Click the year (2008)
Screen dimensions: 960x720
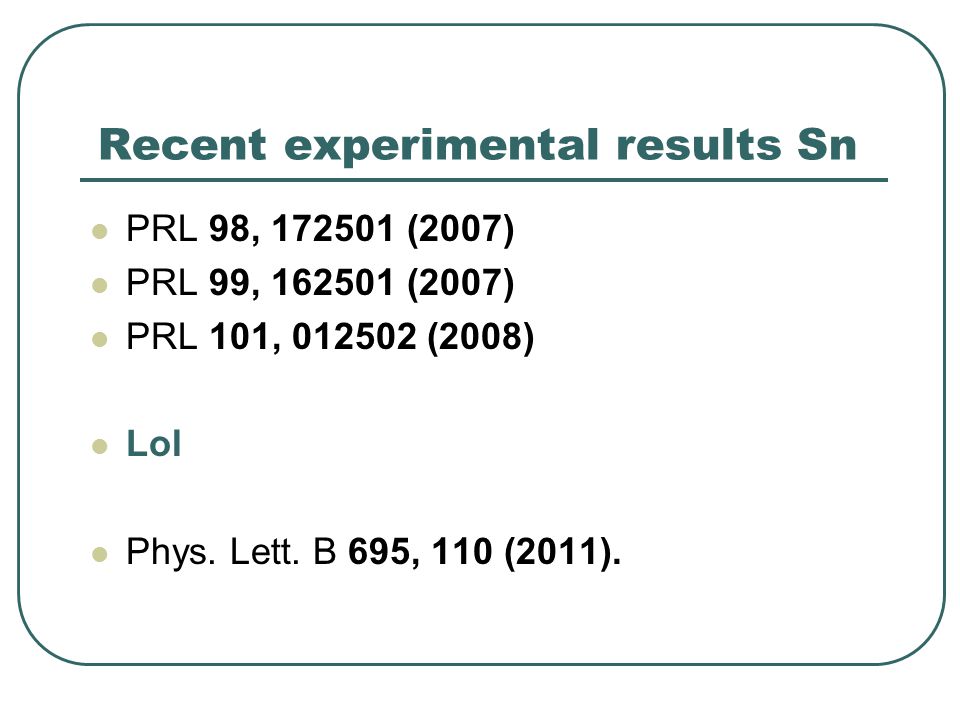click(481, 337)
